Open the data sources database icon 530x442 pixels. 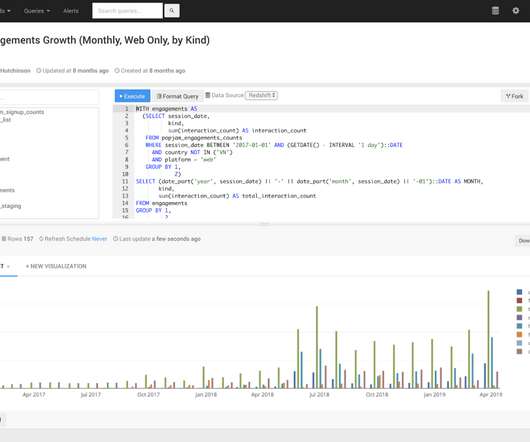[495, 11]
